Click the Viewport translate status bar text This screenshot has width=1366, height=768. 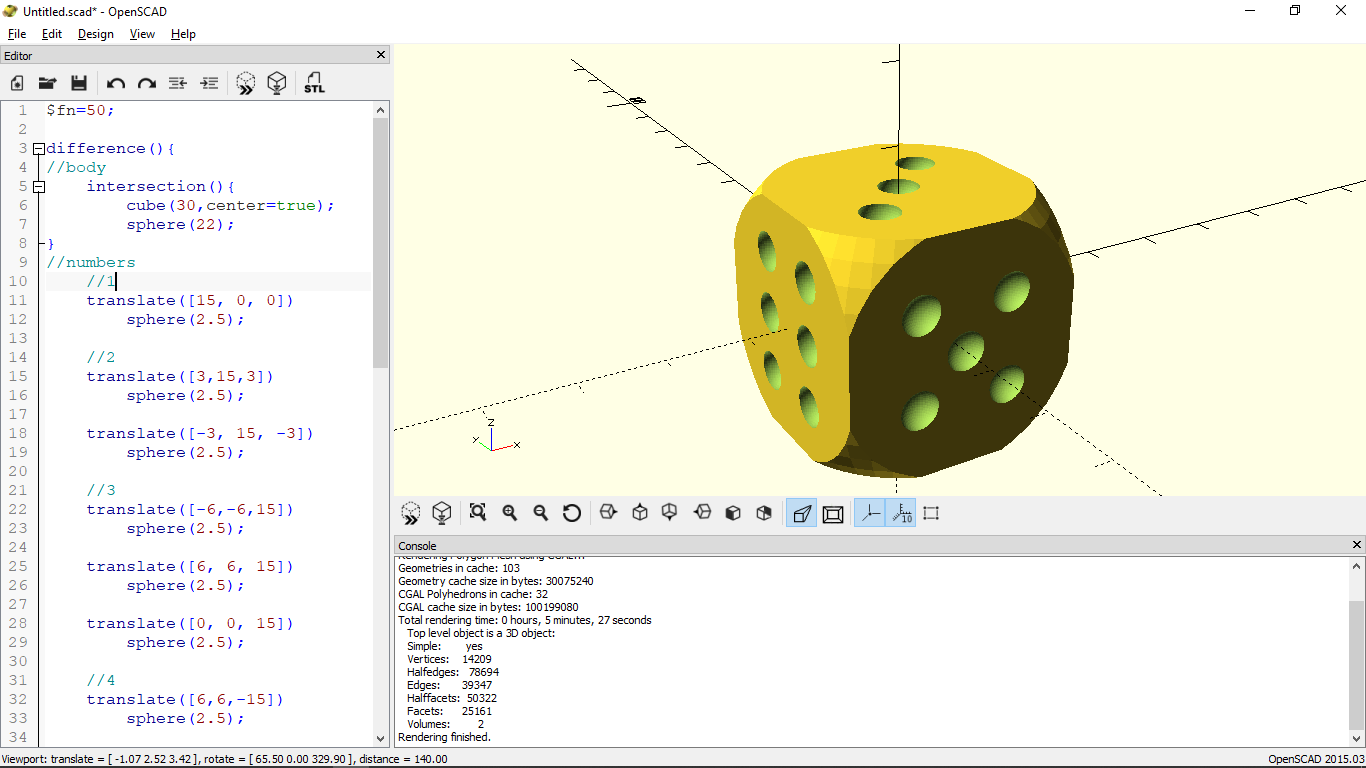(226, 760)
